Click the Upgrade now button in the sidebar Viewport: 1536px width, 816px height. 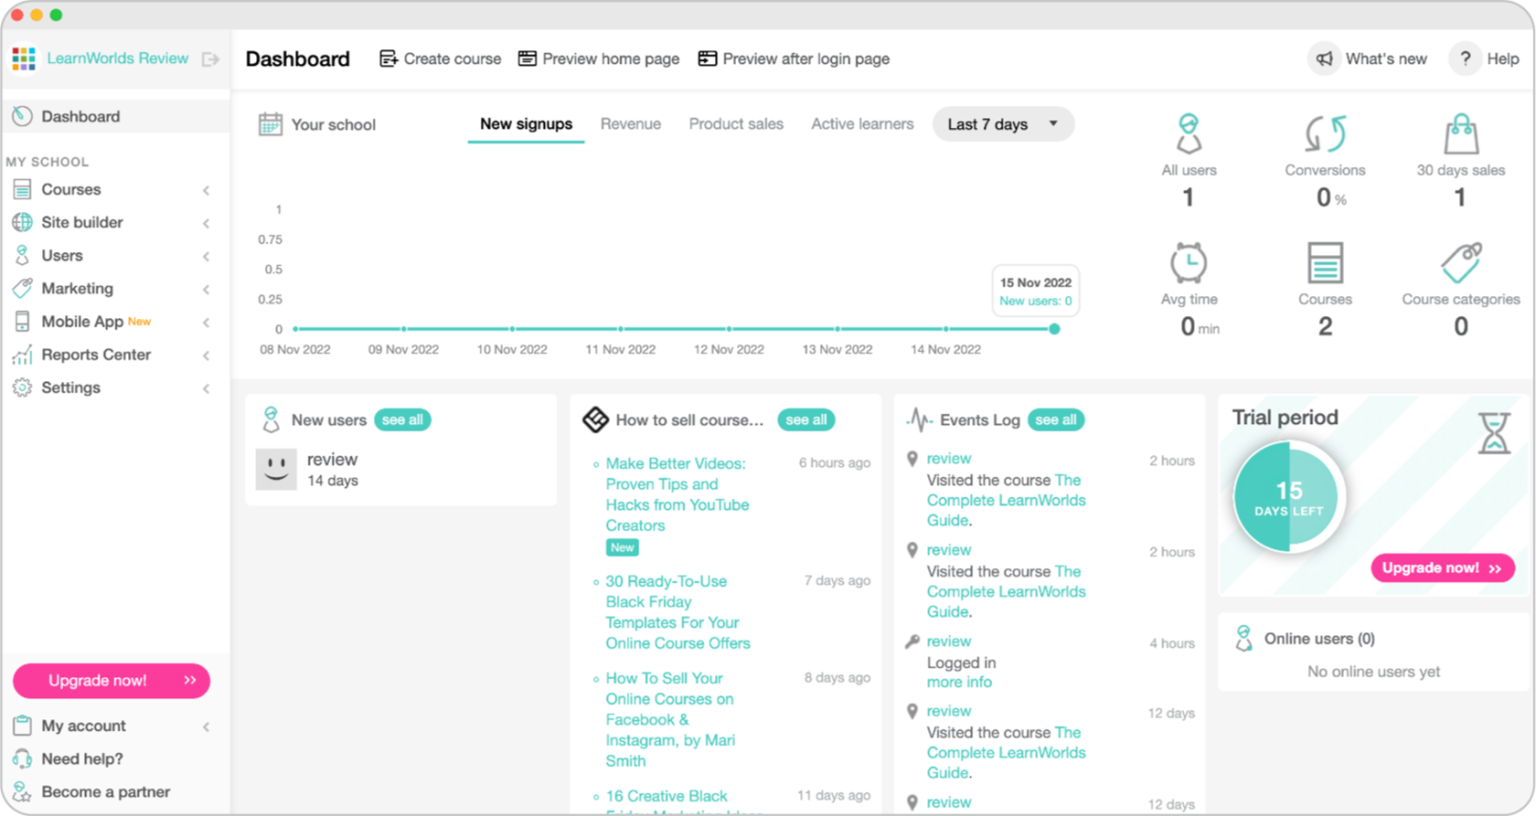[110, 680]
